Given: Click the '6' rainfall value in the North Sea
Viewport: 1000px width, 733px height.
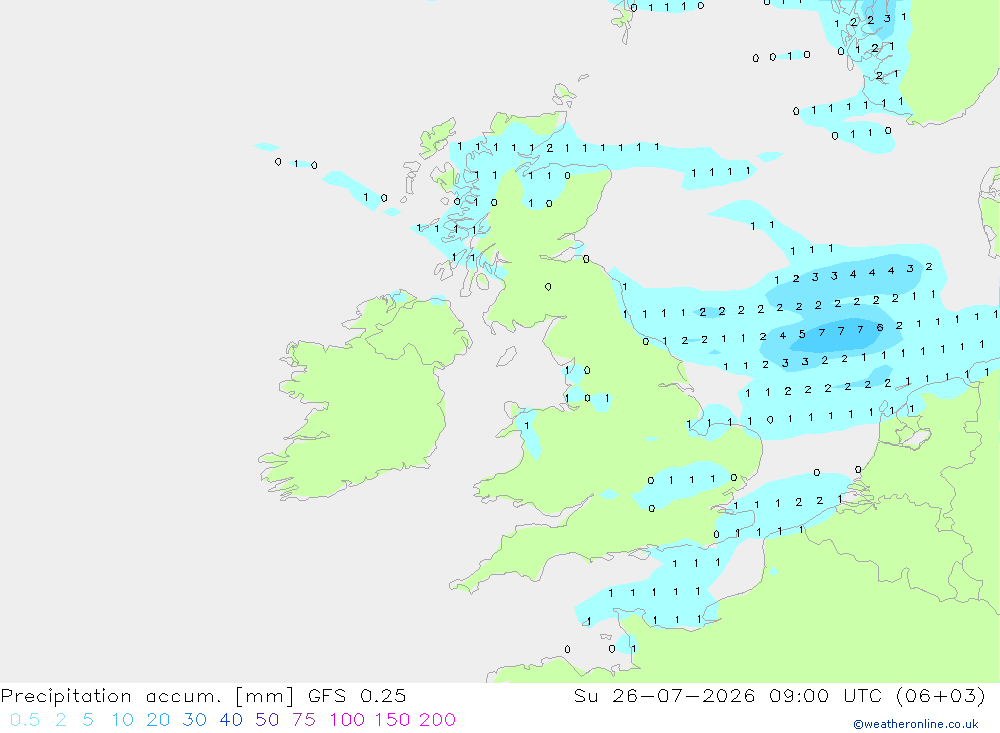Looking at the screenshot, I should pos(879,328).
